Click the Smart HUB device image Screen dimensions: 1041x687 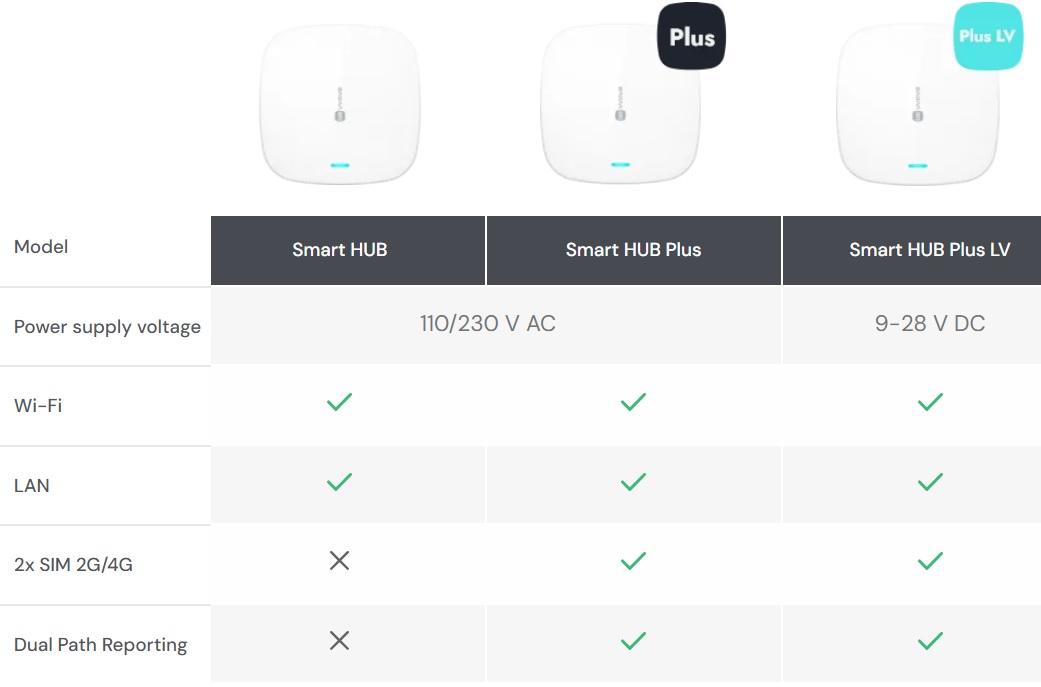[339, 106]
